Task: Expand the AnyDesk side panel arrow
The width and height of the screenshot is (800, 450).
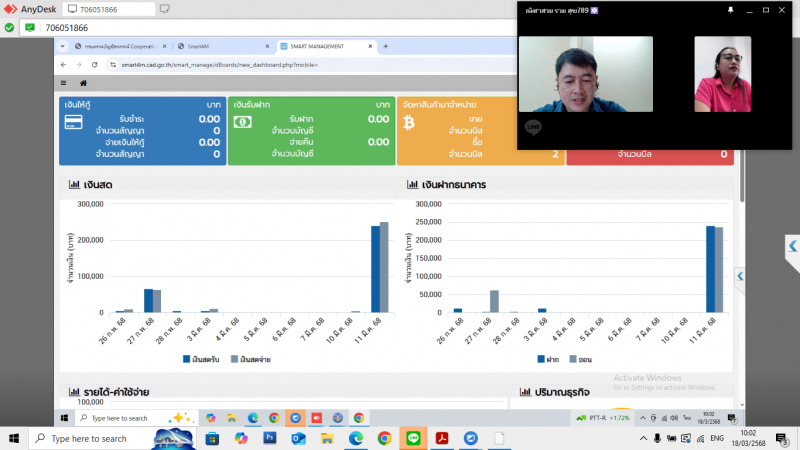Action: click(792, 246)
